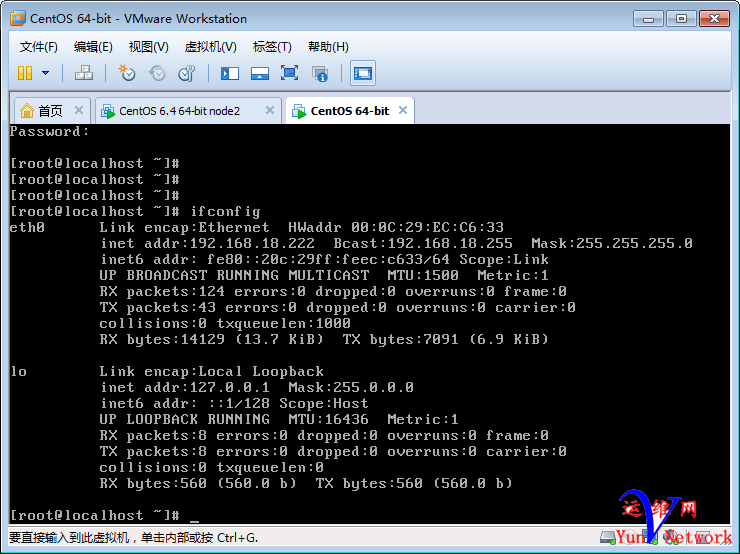Open the 虚拟机(V) menu
The width and height of the screenshot is (740, 554).
pos(210,47)
